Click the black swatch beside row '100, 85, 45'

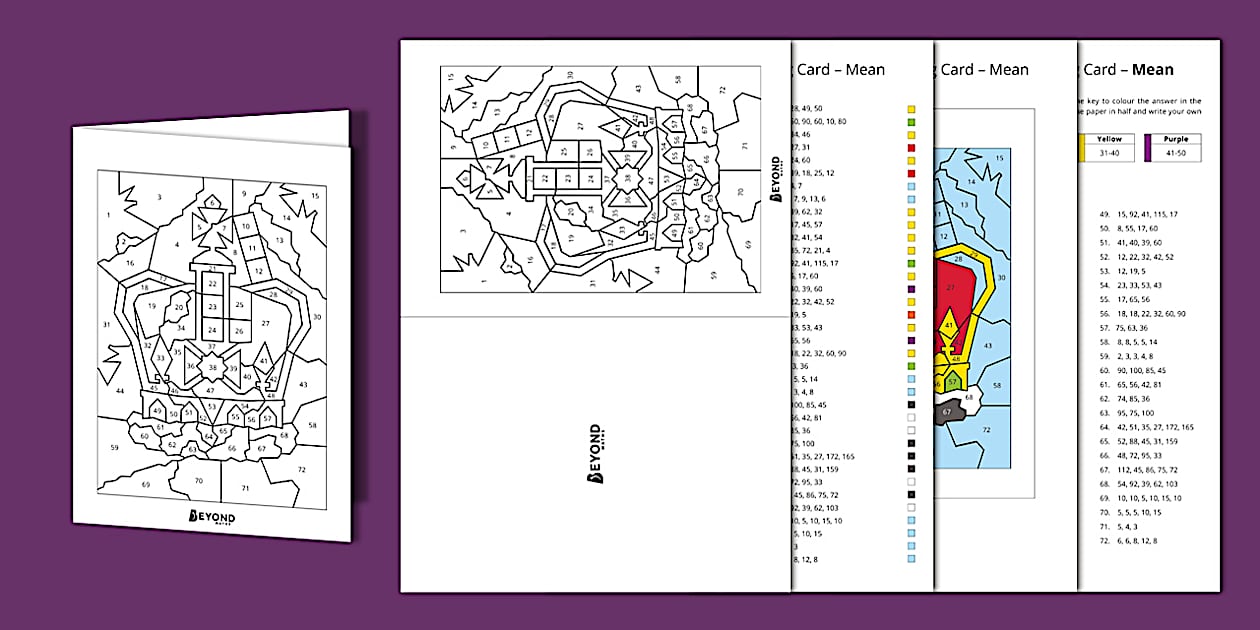coord(911,405)
